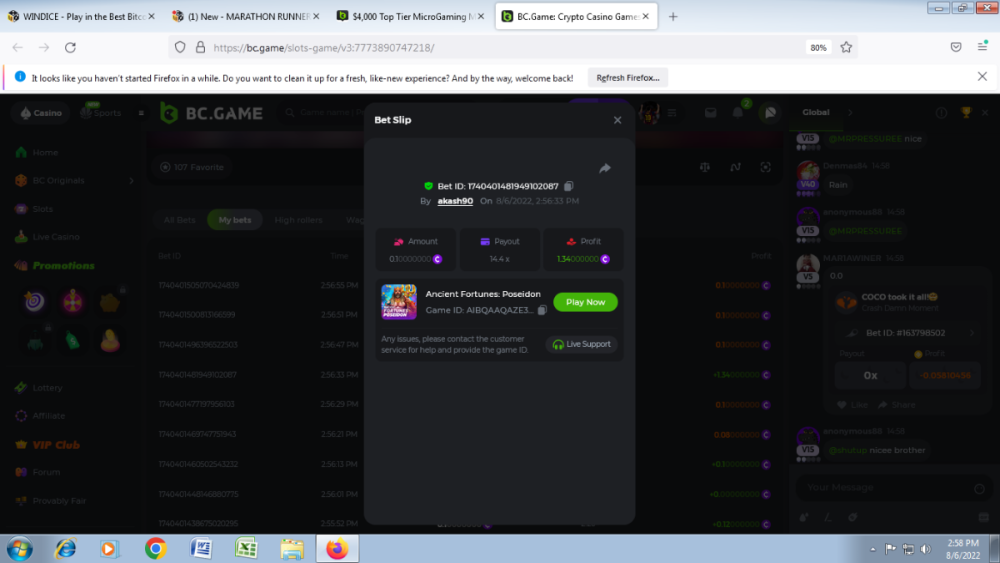Open akash90 user profile link

(455, 201)
